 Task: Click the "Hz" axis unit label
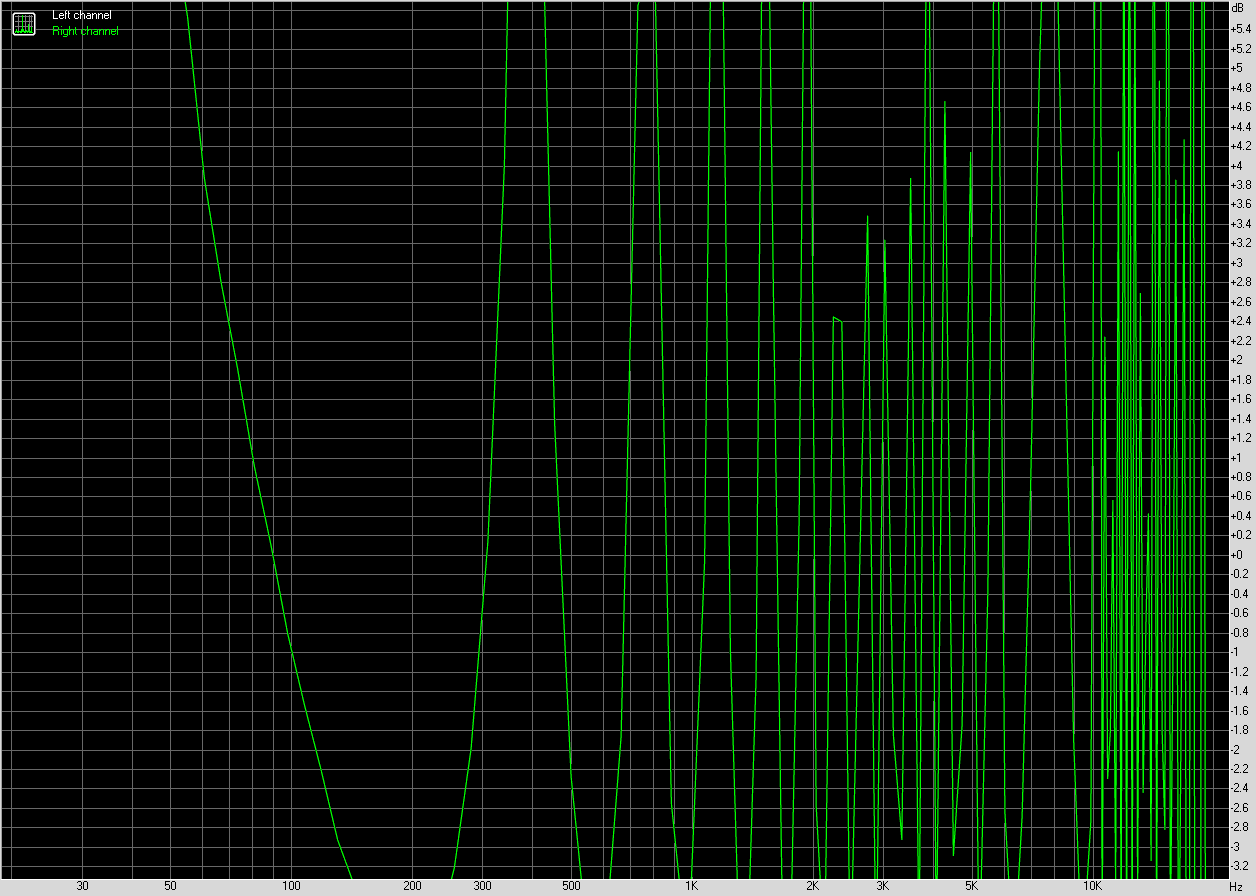(x=1236, y=887)
